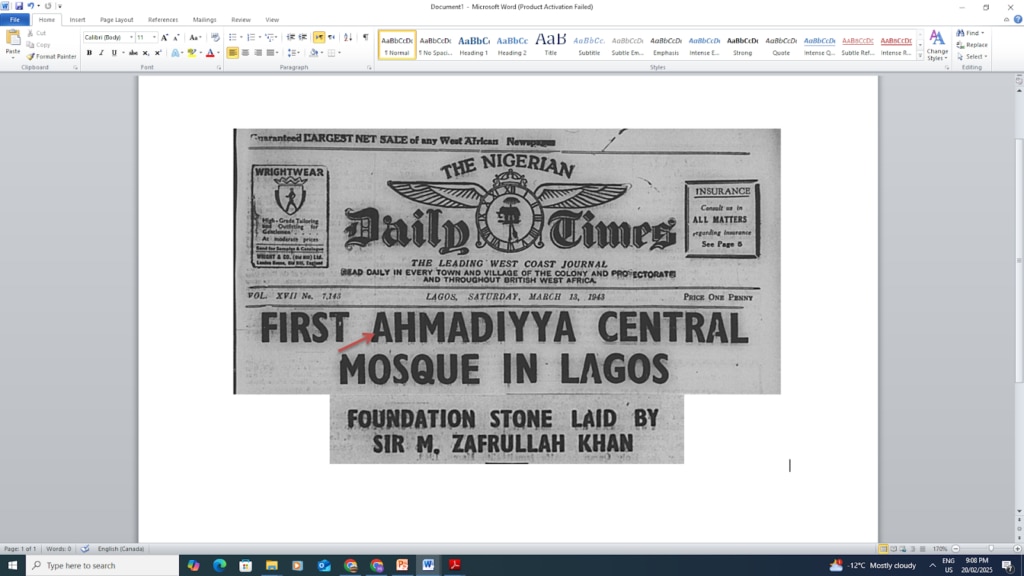This screenshot has height=576, width=1024.
Task: Click the Increase Indent icon
Action: click(x=303, y=37)
